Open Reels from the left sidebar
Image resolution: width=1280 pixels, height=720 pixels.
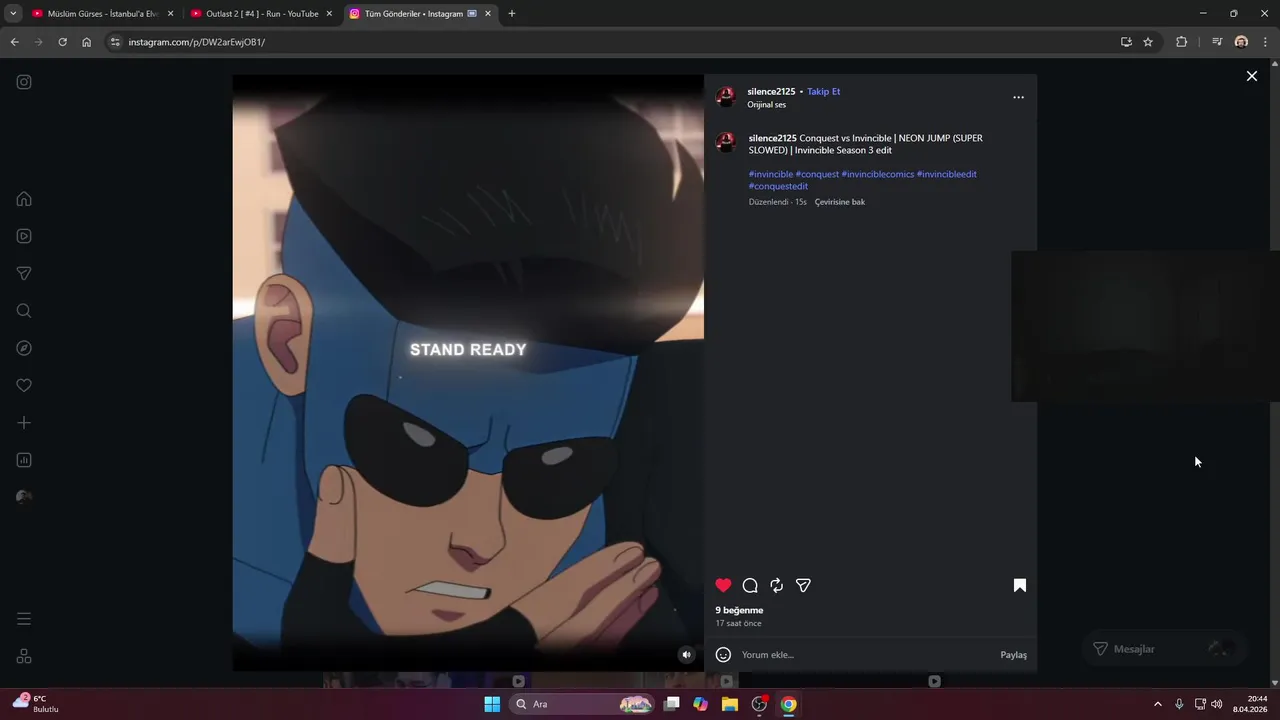pos(24,236)
